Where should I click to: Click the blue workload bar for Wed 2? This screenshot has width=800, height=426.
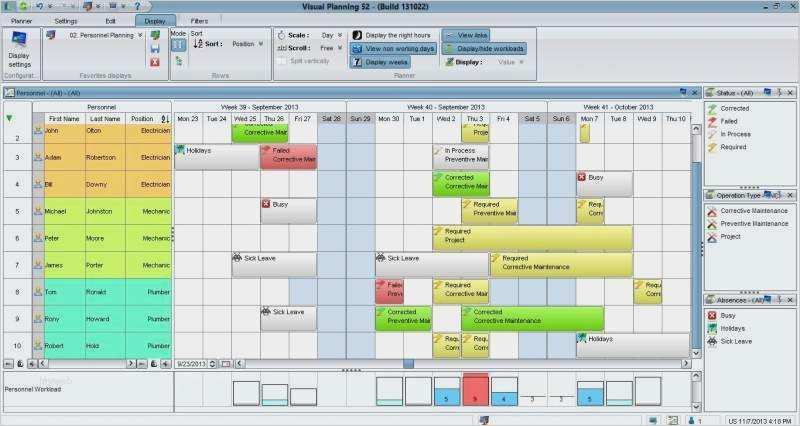(447, 397)
